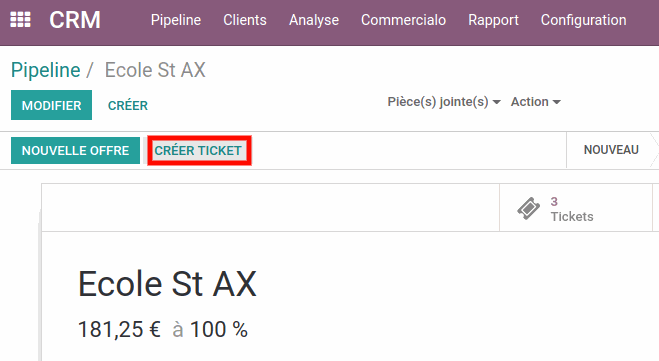Open the Clients menu
Image resolution: width=659 pixels, height=361 pixels.
click(x=245, y=20)
